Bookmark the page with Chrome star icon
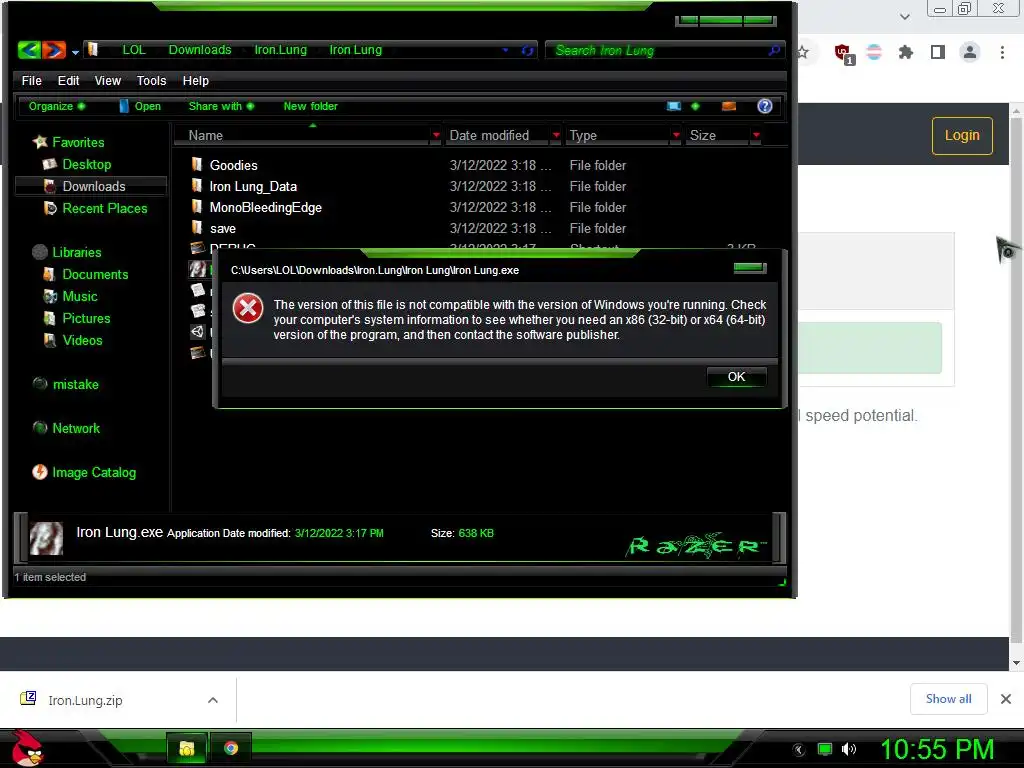1024x768 pixels. (x=803, y=52)
